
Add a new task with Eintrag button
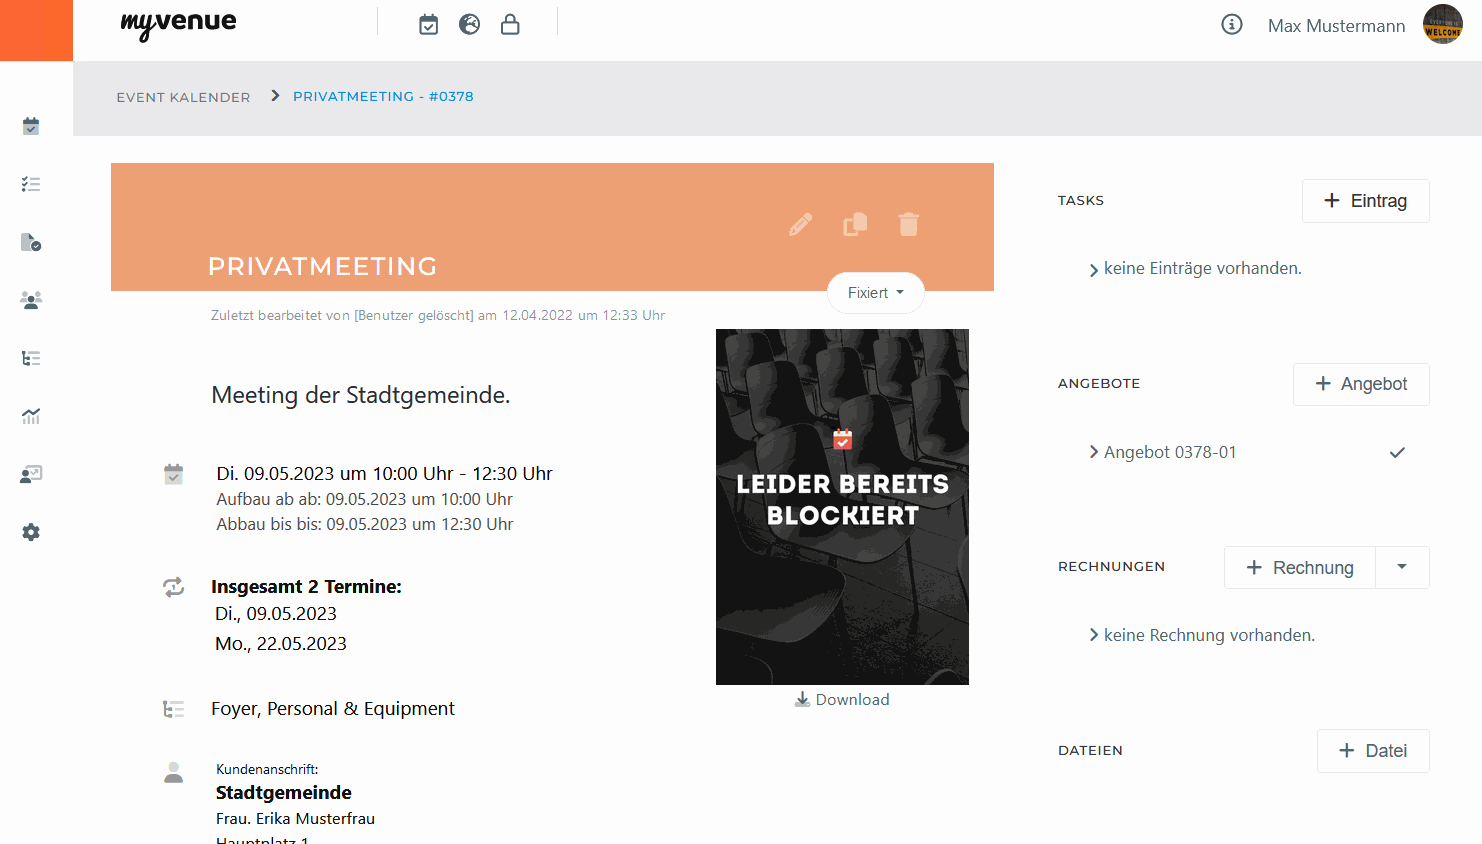[x=1365, y=201]
